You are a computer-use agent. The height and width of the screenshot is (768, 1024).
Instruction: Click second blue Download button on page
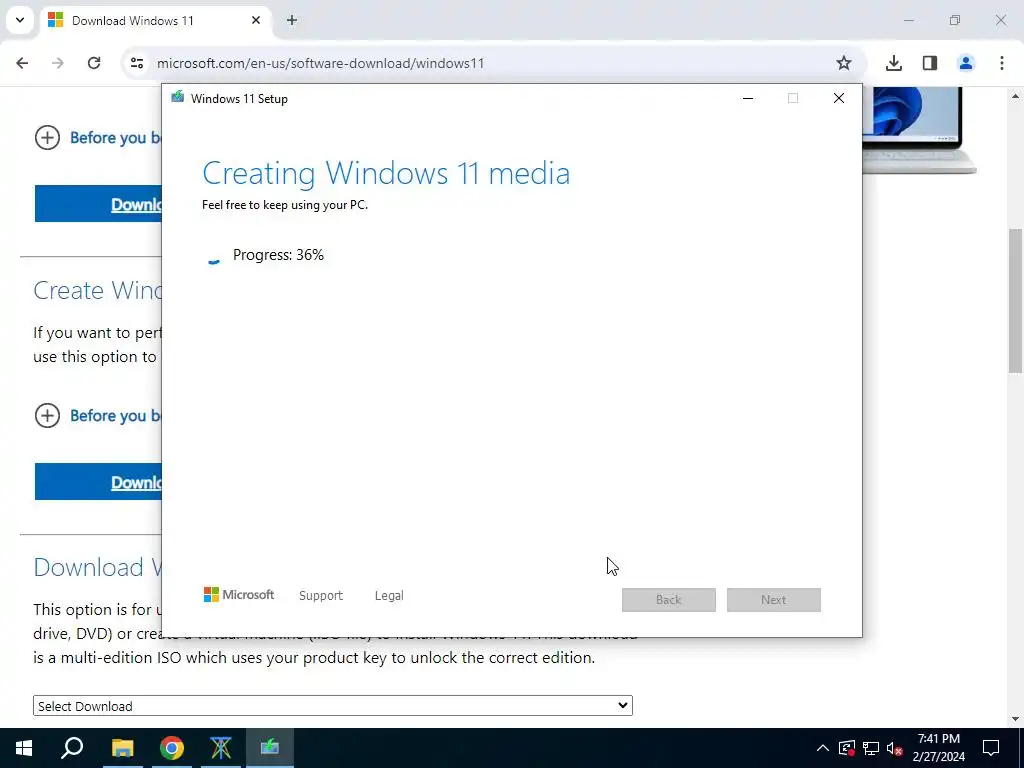coord(98,482)
